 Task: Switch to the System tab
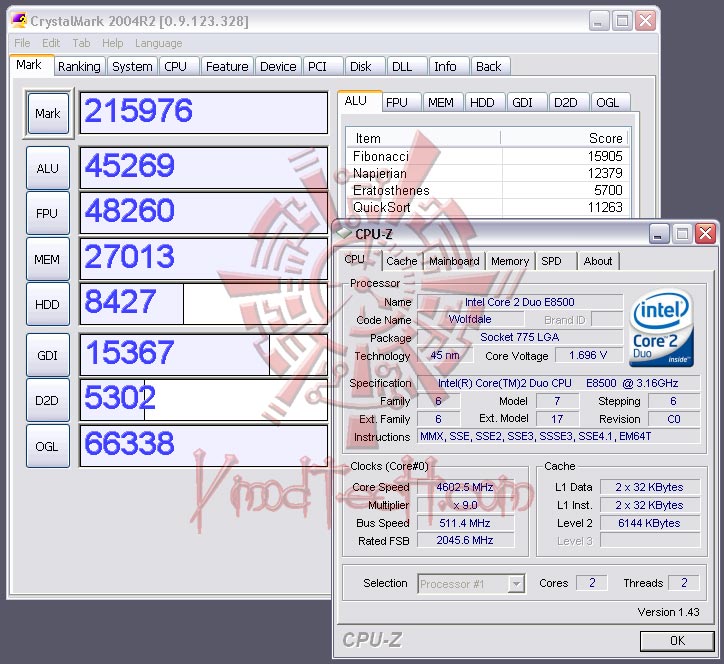(x=132, y=66)
